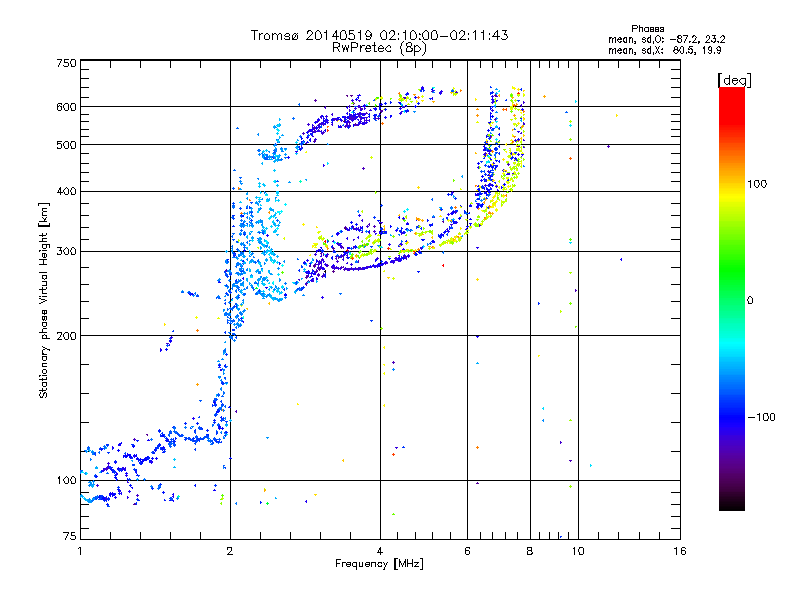Click the y-axis tick label '100'
The height and width of the screenshot is (600, 800).
66,481
